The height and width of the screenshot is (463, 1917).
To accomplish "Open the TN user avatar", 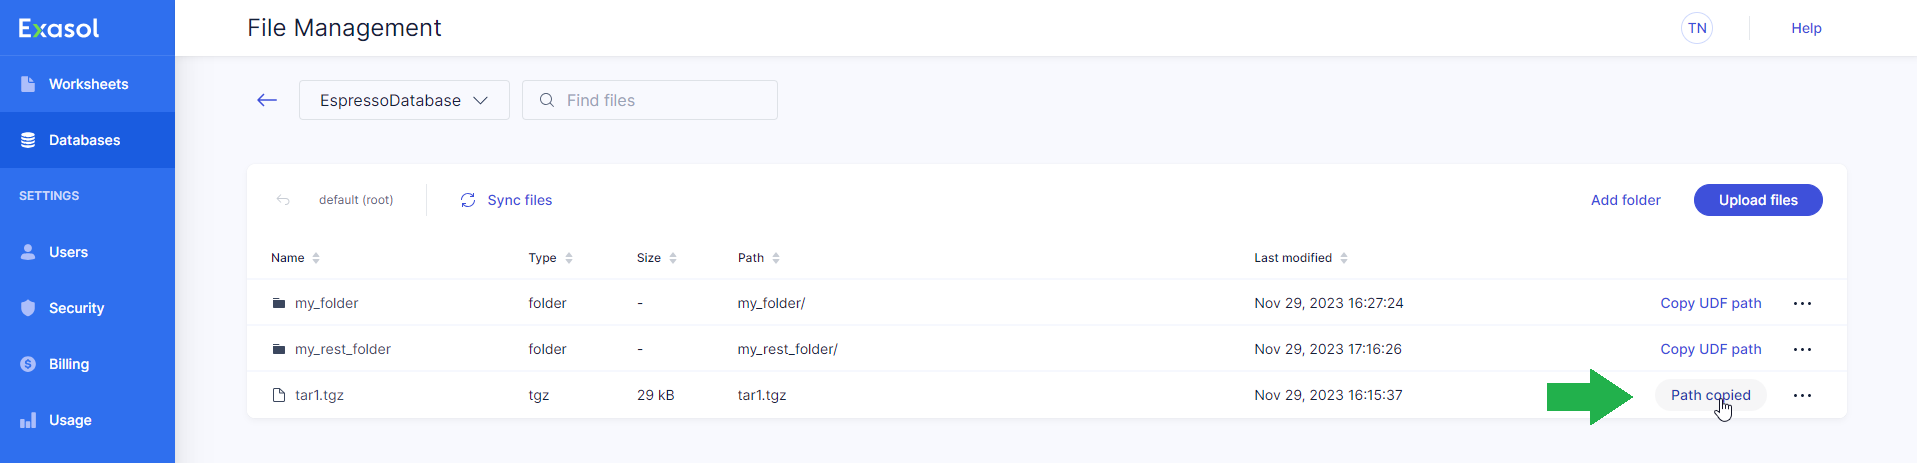I will tap(1697, 28).
